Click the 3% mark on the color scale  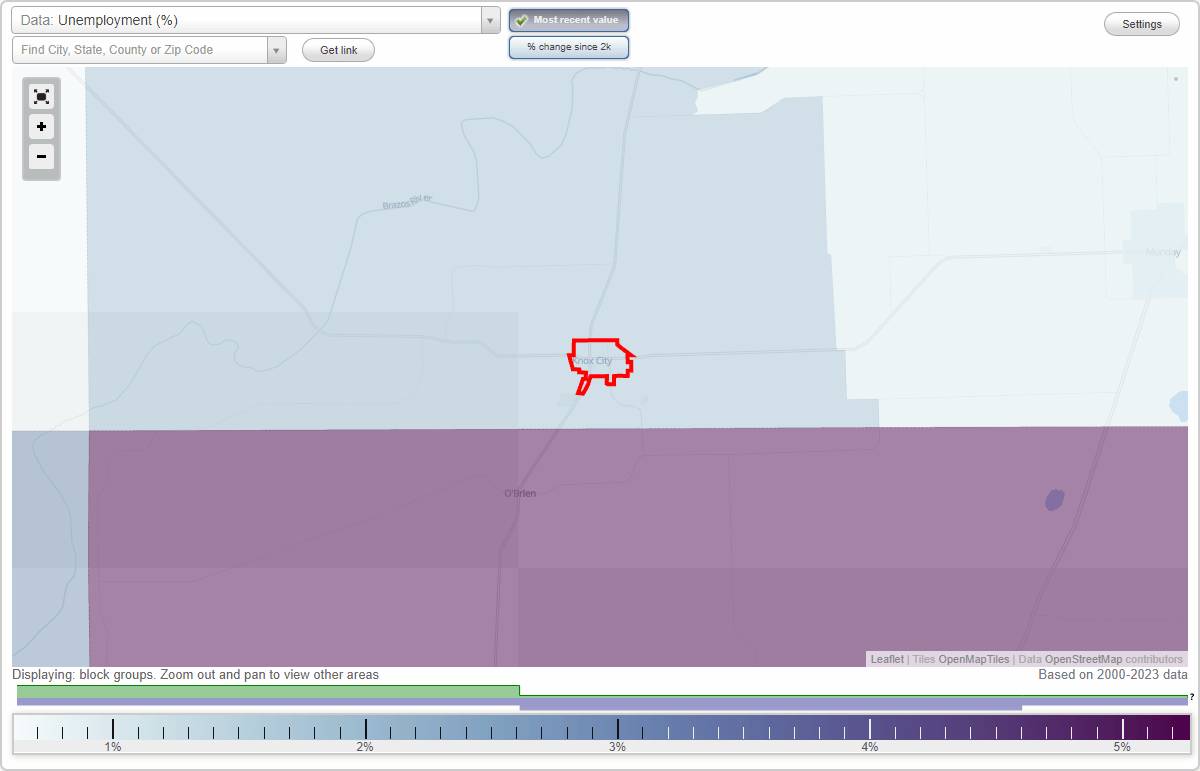(x=618, y=747)
